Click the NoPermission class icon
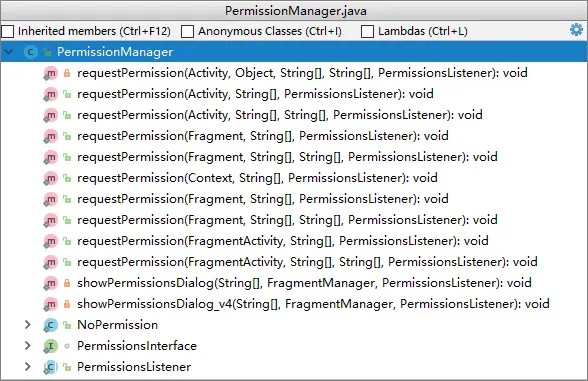Viewport: 588px width, 381px height. pyautogui.click(x=50, y=325)
